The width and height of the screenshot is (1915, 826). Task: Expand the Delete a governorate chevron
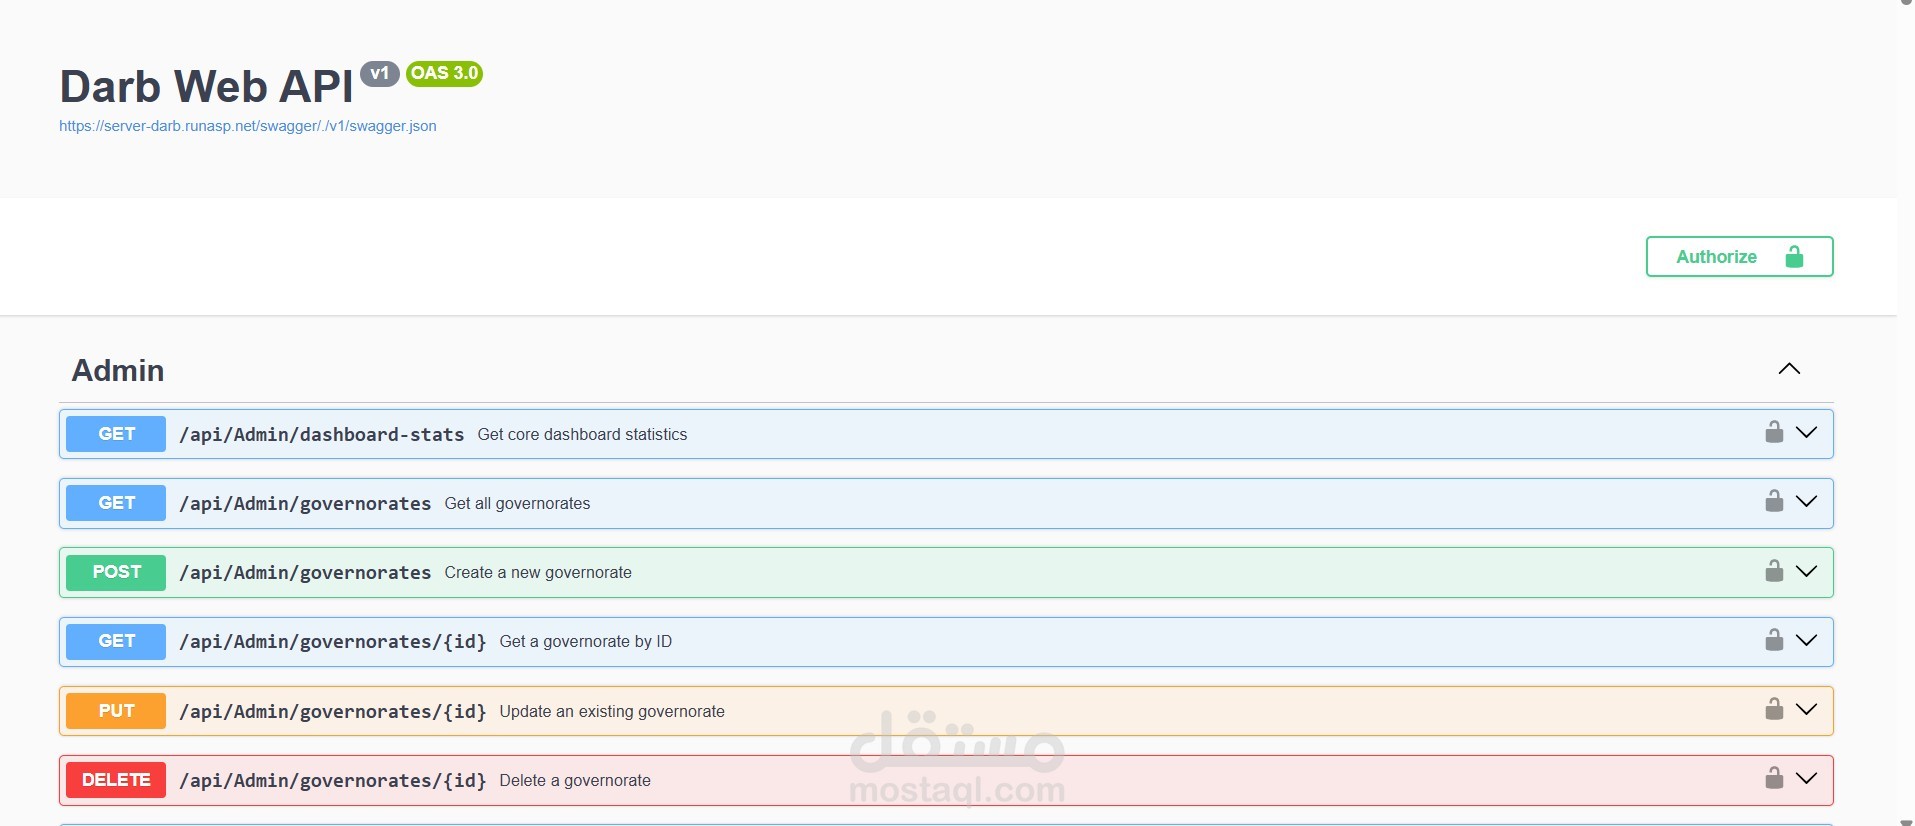[1806, 778]
